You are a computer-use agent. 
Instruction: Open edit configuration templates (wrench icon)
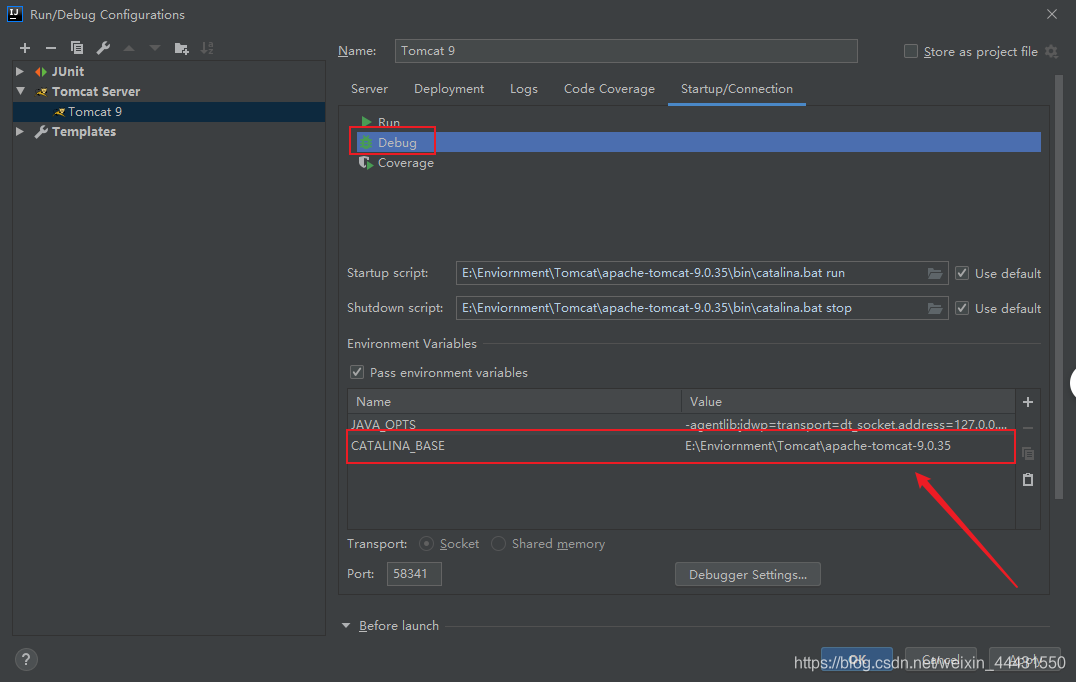(x=101, y=47)
